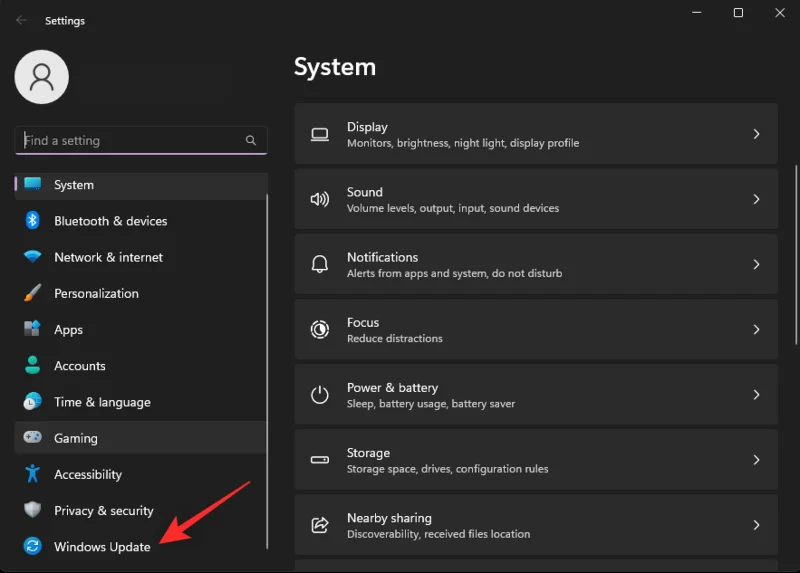Click the Nearby sharing icon

click(320, 525)
